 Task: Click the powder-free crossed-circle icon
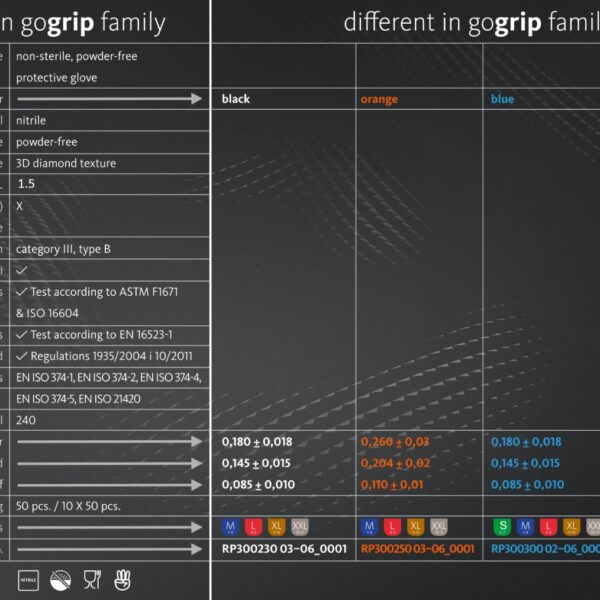(x=60, y=580)
